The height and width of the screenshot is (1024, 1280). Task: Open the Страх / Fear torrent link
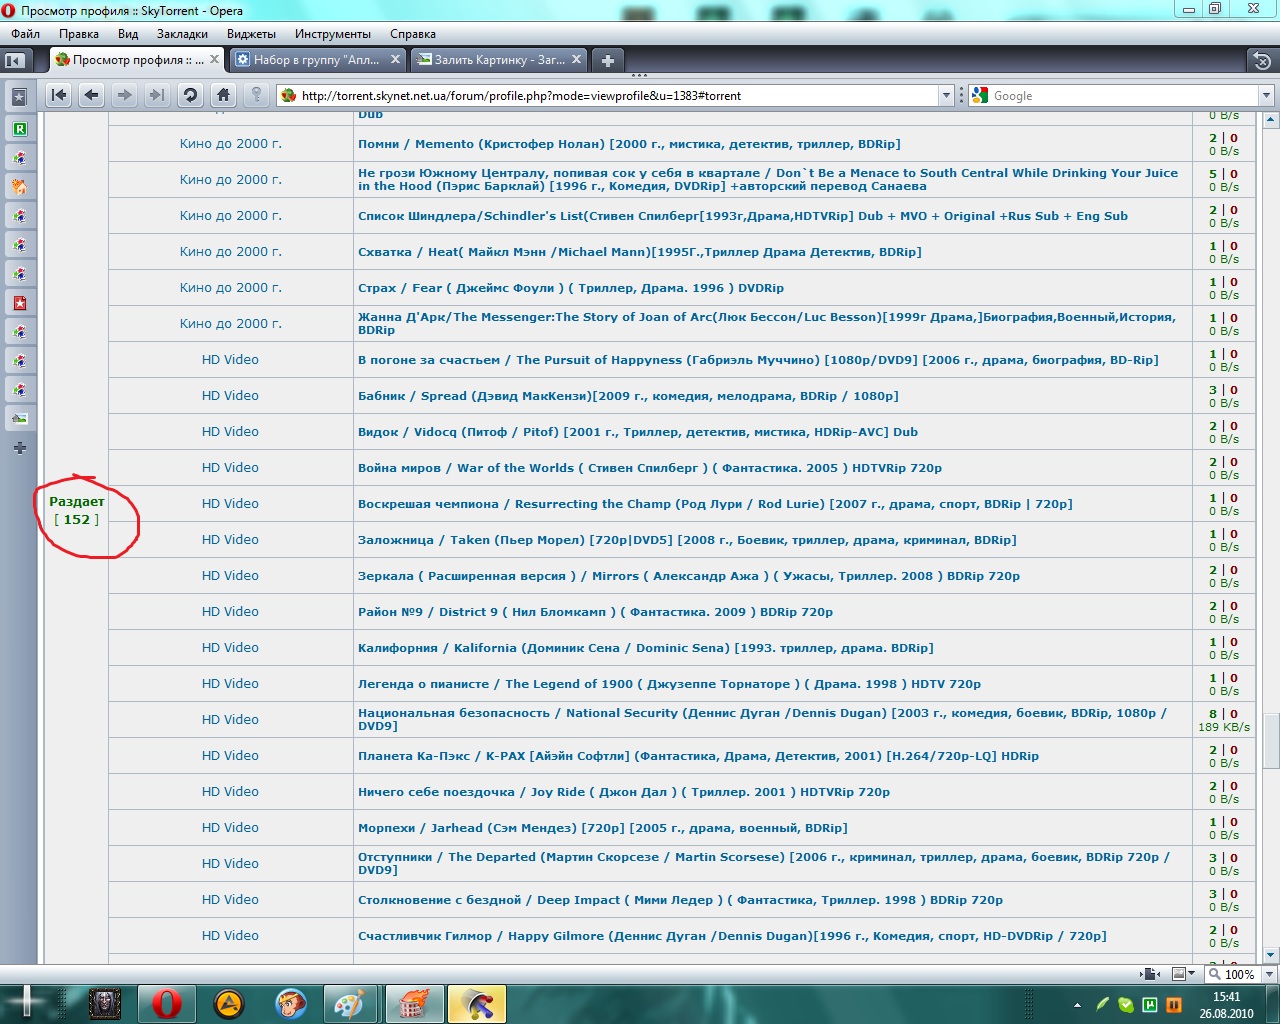coord(571,288)
